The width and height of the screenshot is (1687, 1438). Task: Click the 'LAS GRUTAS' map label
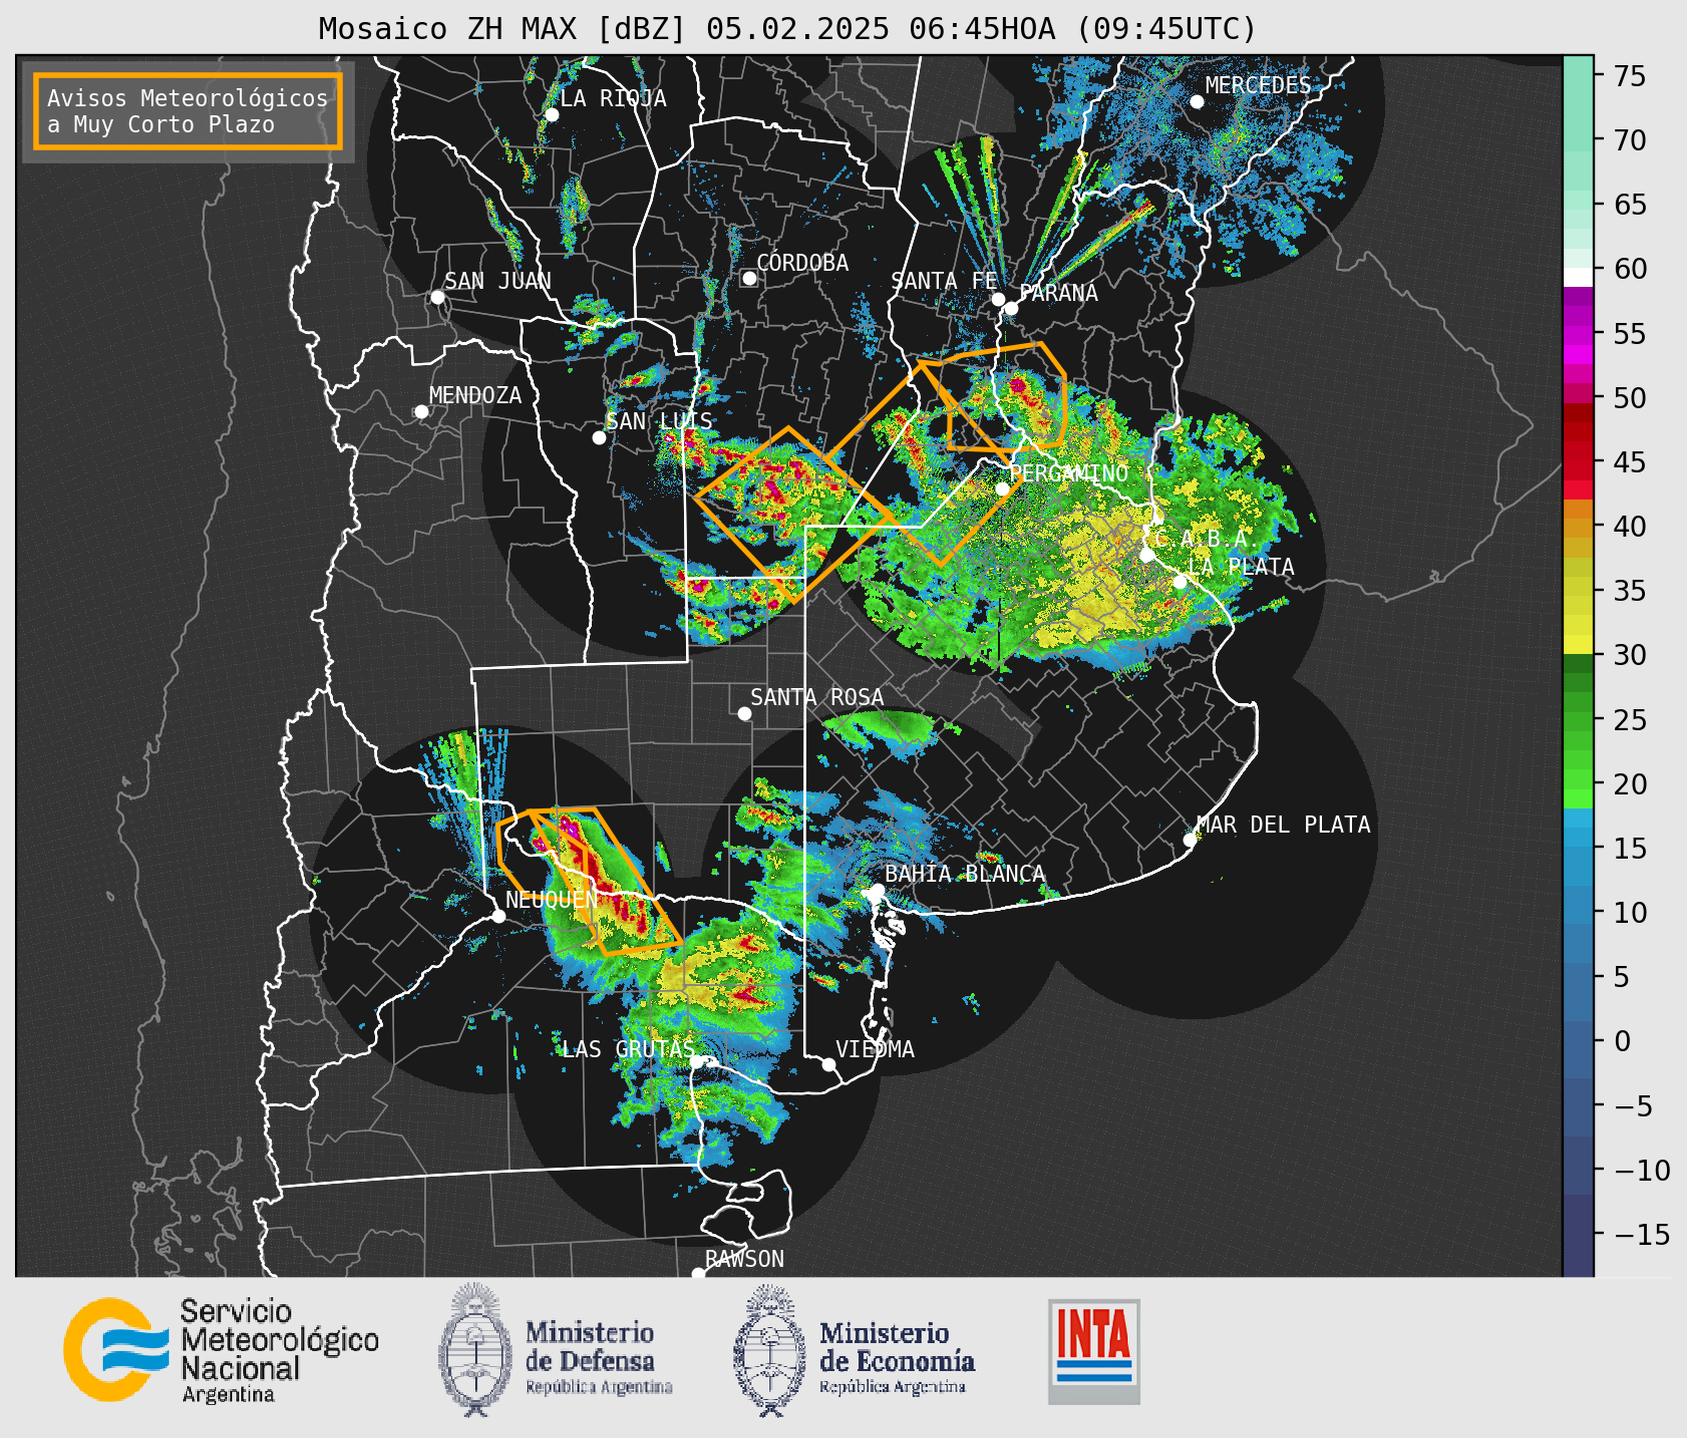click(x=628, y=1049)
